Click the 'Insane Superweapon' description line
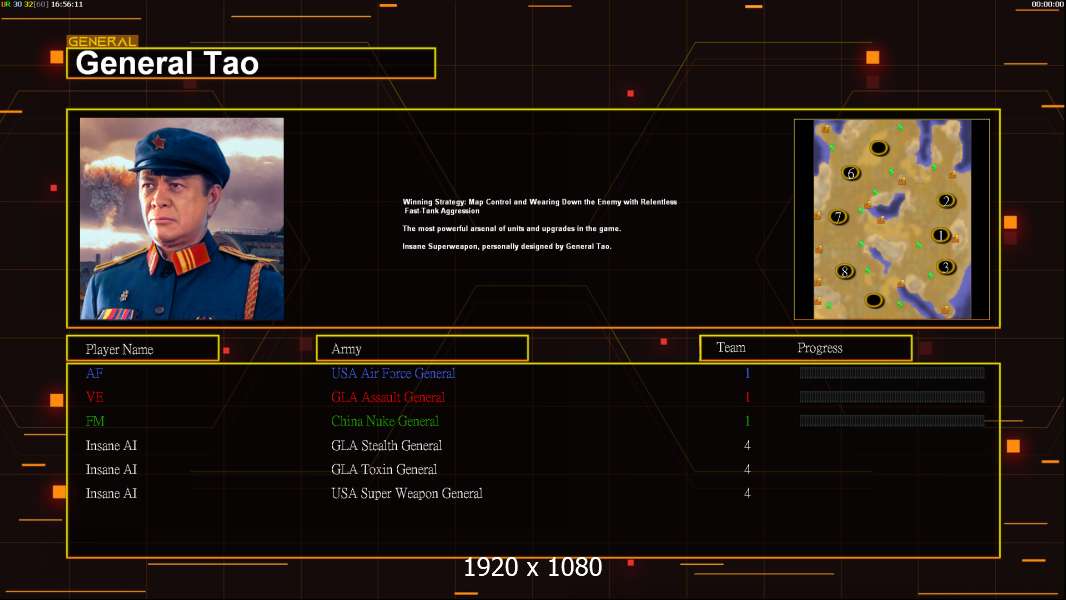This screenshot has height=600, width=1066. (507, 247)
